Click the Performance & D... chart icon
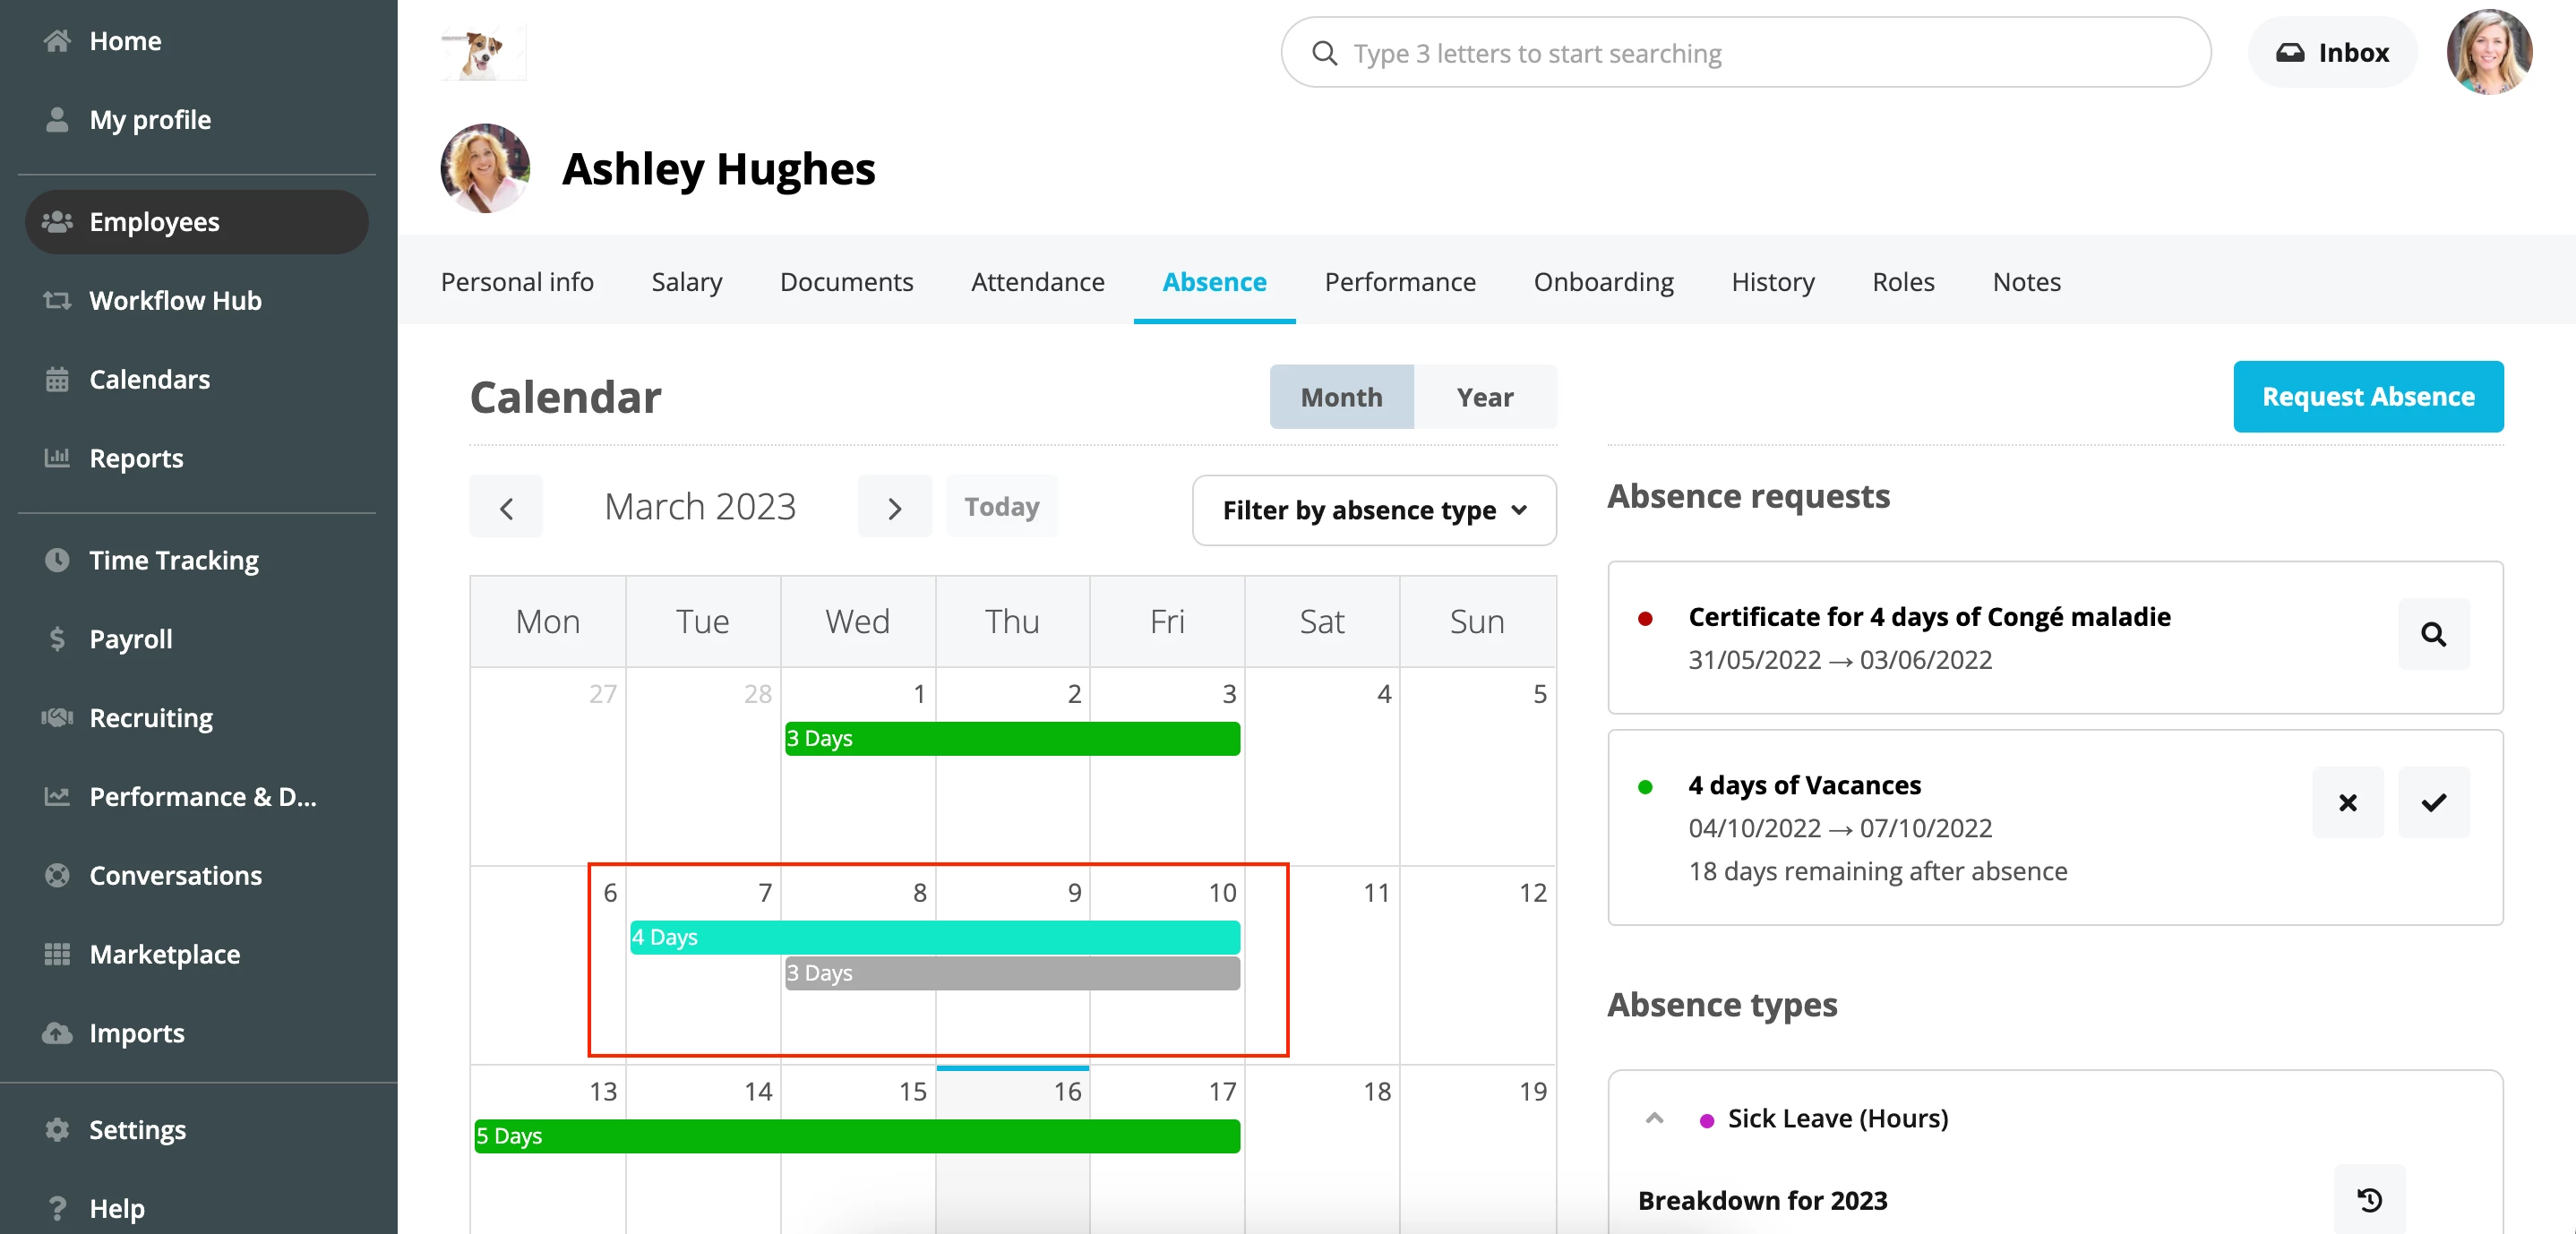This screenshot has height=1234, width=2576. click(57, 797)
